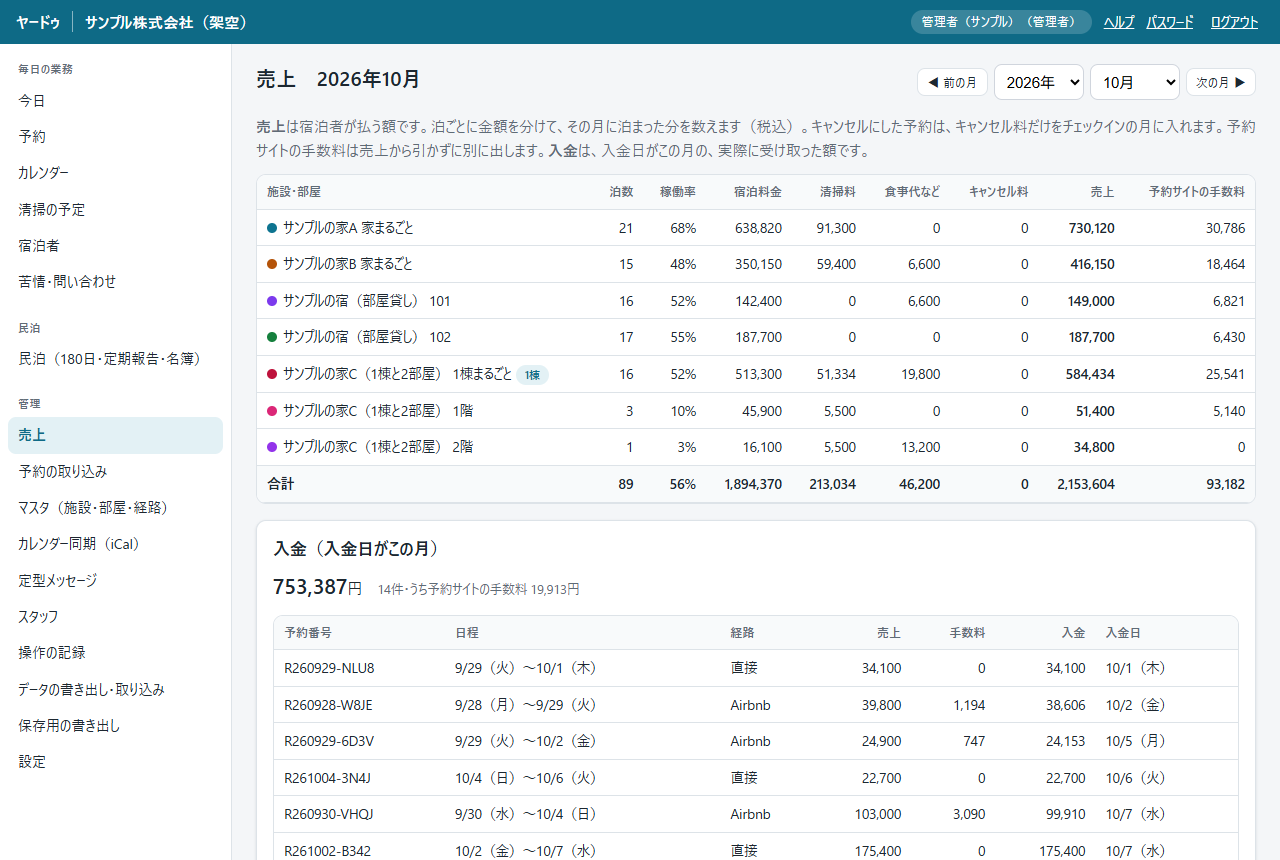Click reservation number R260929-NLU8
Viewport: 1280px width, 860px height.
(329, 668)
